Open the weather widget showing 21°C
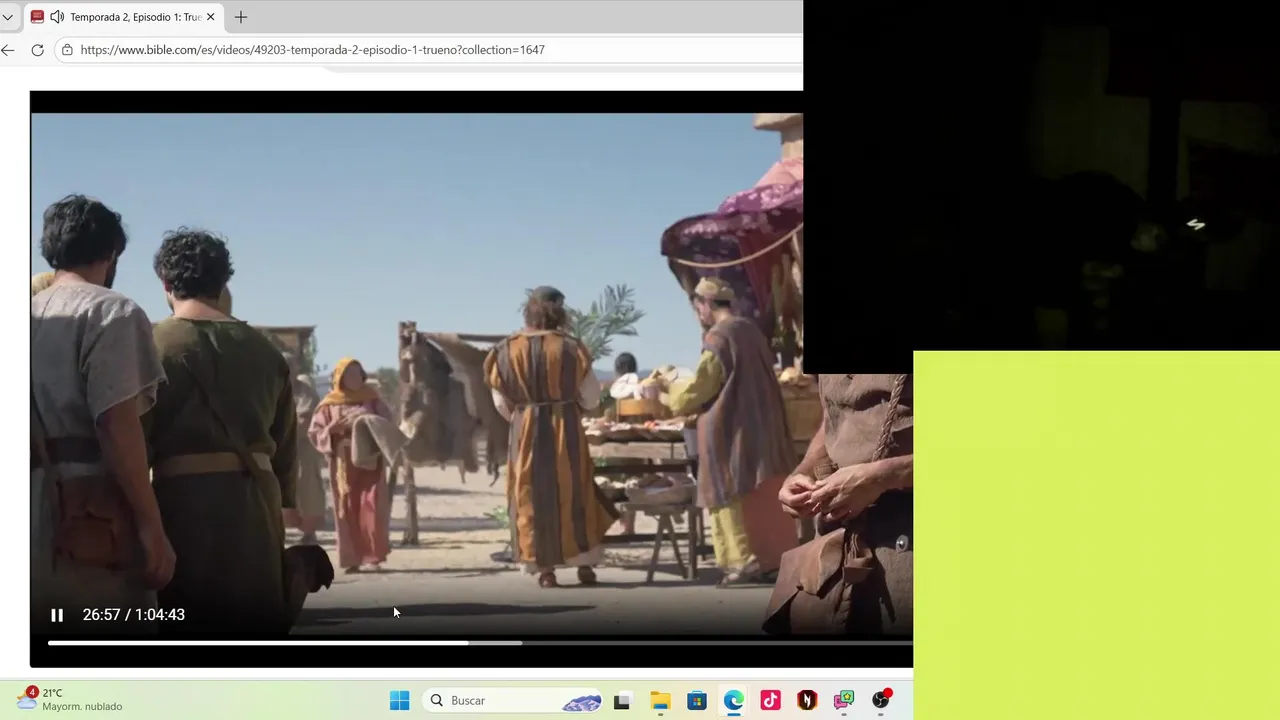This screenshot has height=720, width=1280. coord(69,699)
